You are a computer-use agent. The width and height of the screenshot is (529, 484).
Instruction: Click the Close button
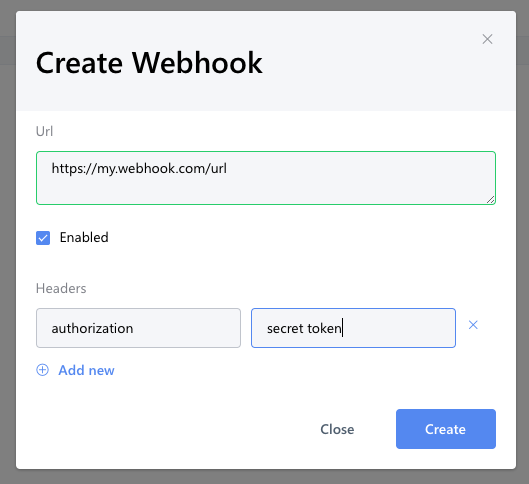(x=337, y=429)
